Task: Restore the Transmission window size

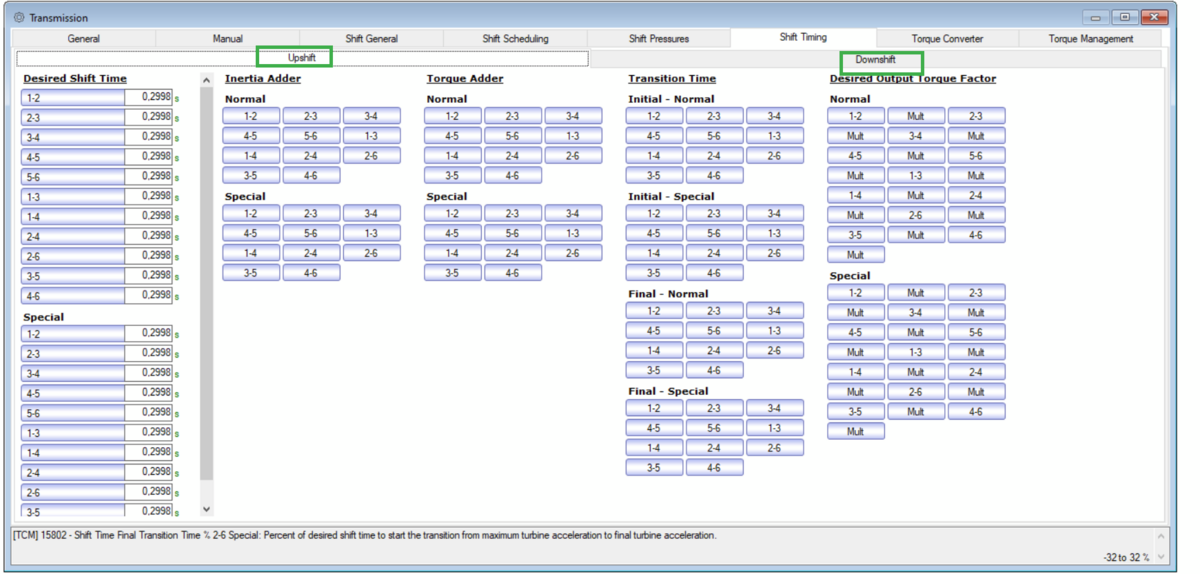Action: pyautogui.click(x=1125, y=18)
